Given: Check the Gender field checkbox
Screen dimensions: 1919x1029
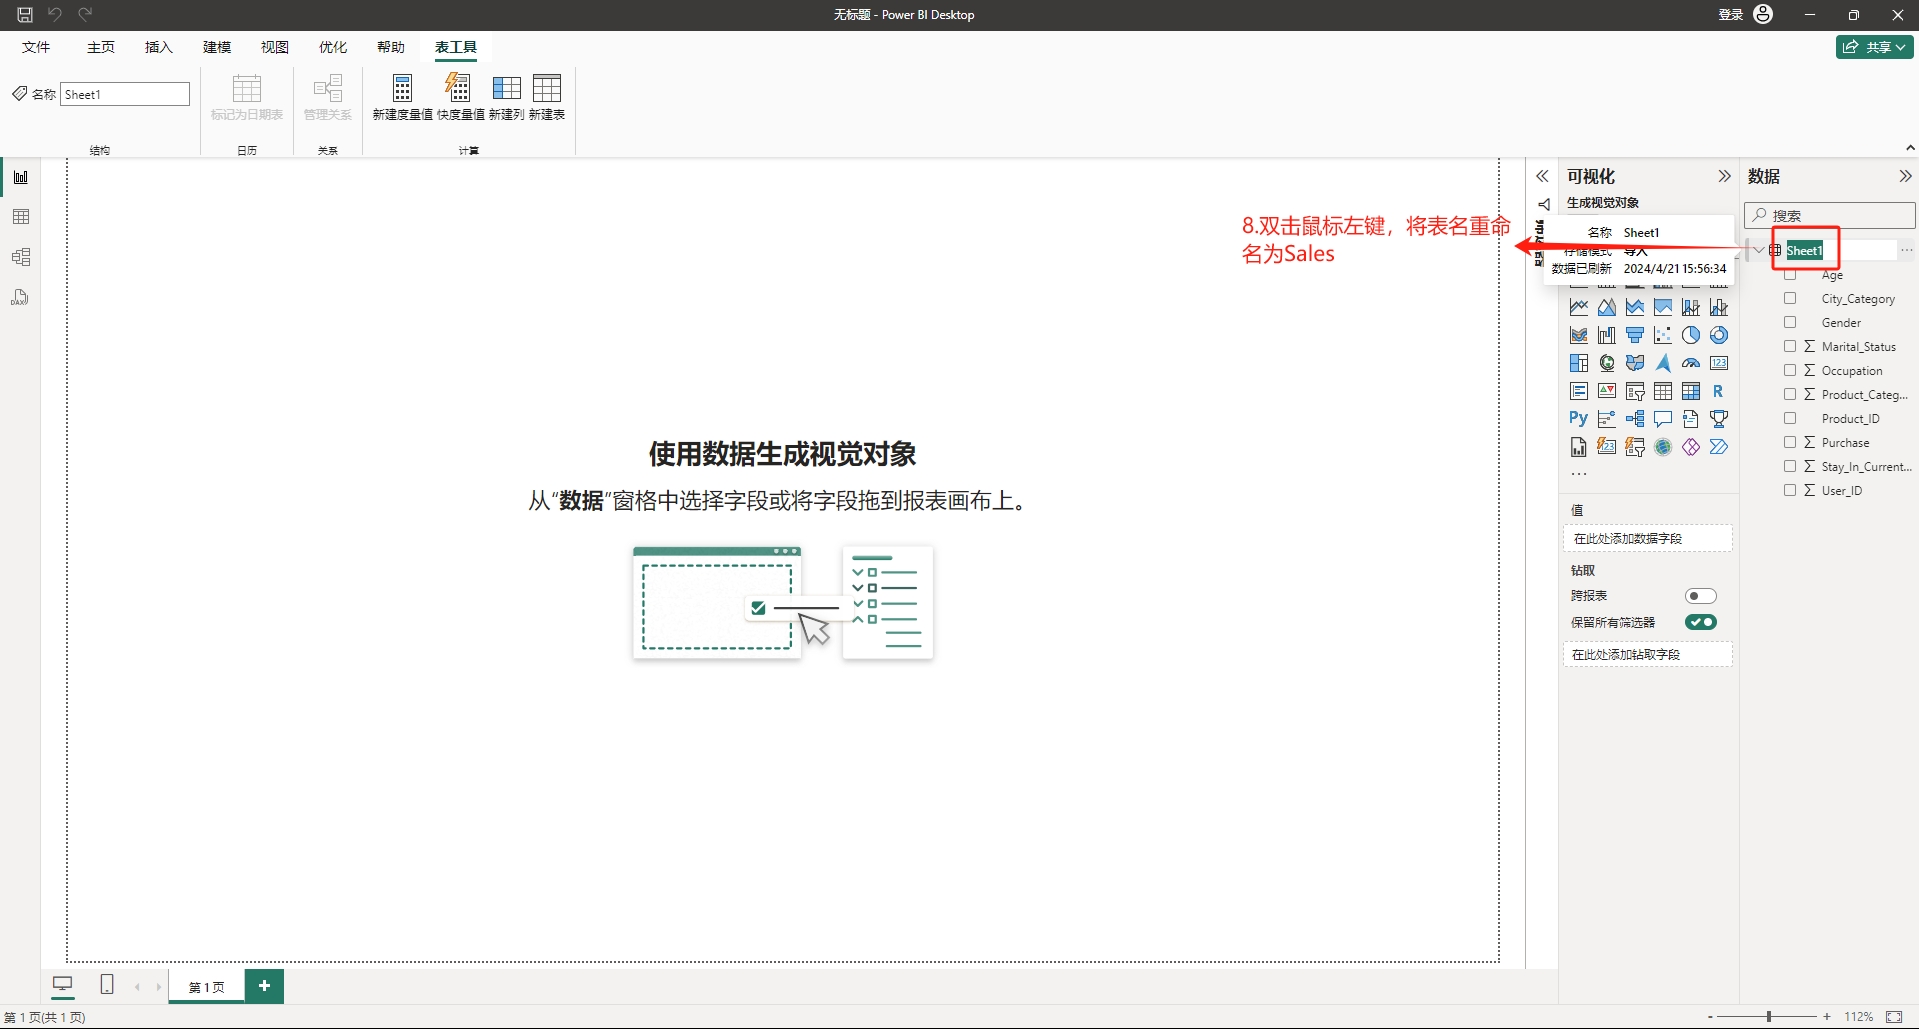Looking at the screenshot, I should coord(1790,323).
